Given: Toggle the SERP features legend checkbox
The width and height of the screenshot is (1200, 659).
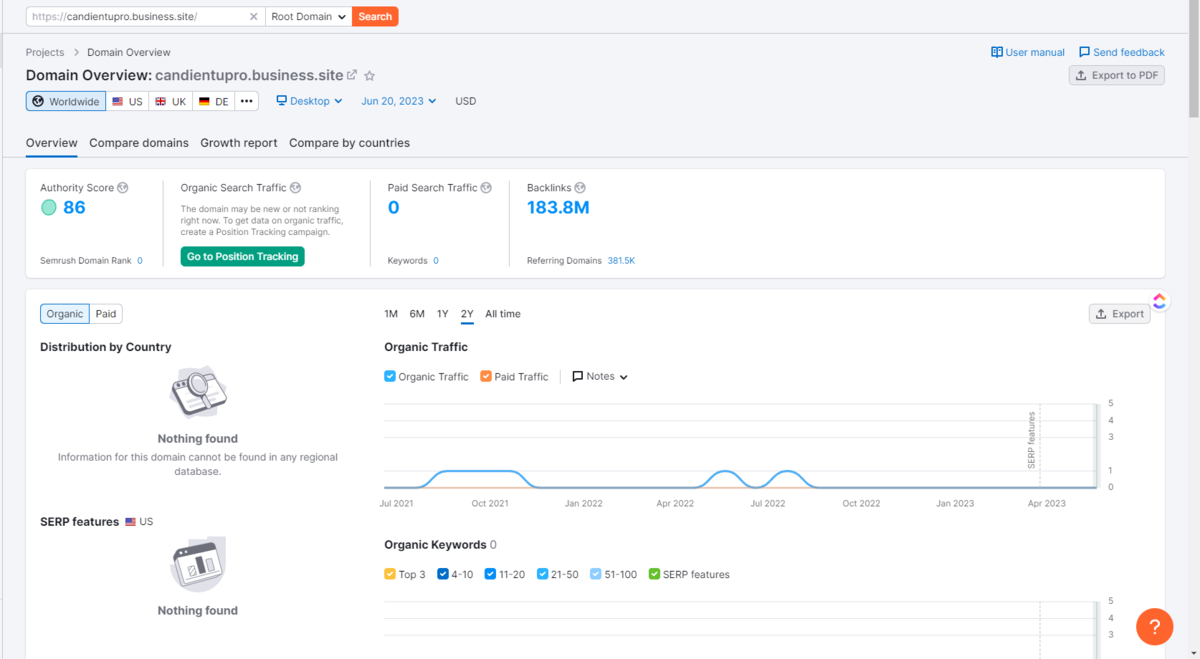Looking at the screenshot, I should pos(655,575).
